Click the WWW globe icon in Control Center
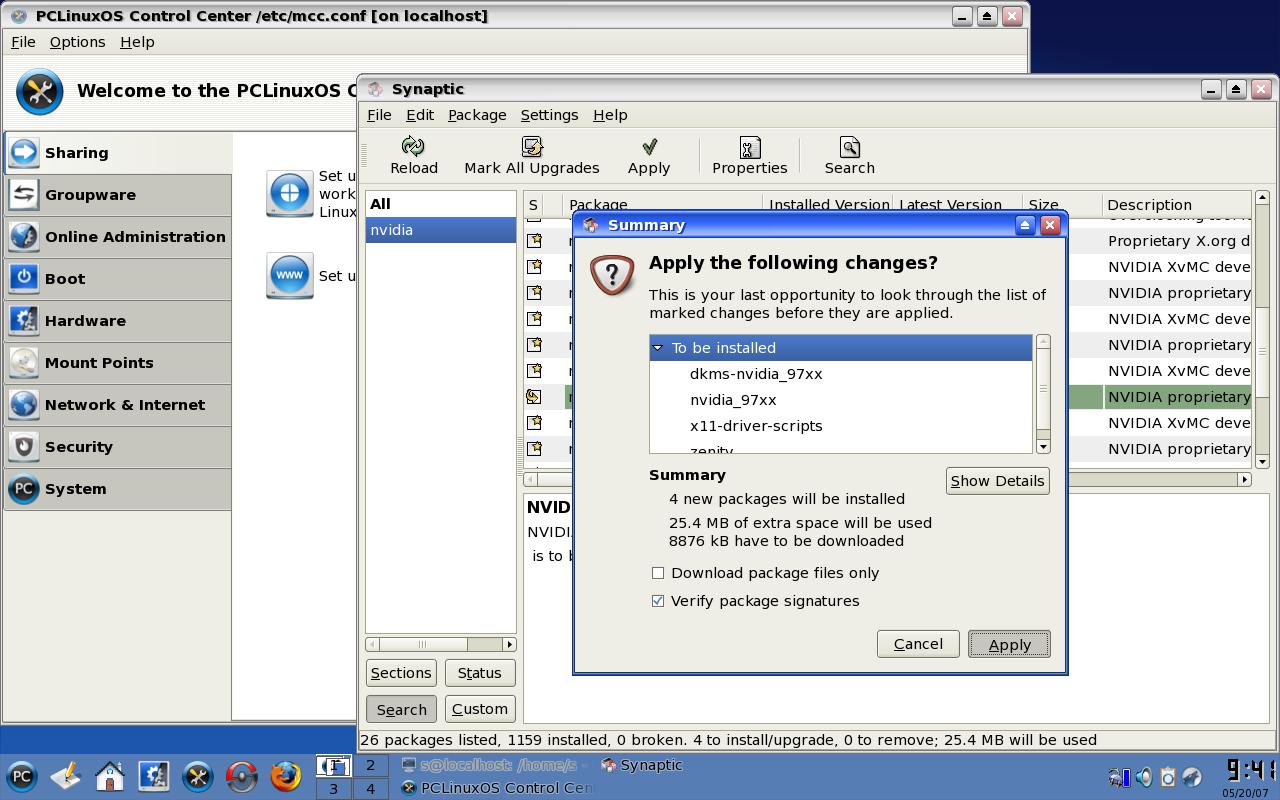 (290, 275)
